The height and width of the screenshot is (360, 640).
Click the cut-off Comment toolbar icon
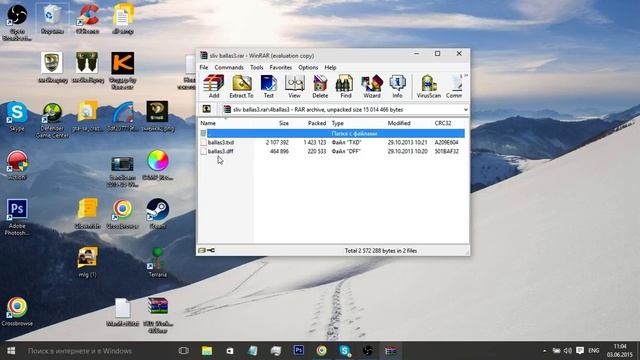point(455,87)
